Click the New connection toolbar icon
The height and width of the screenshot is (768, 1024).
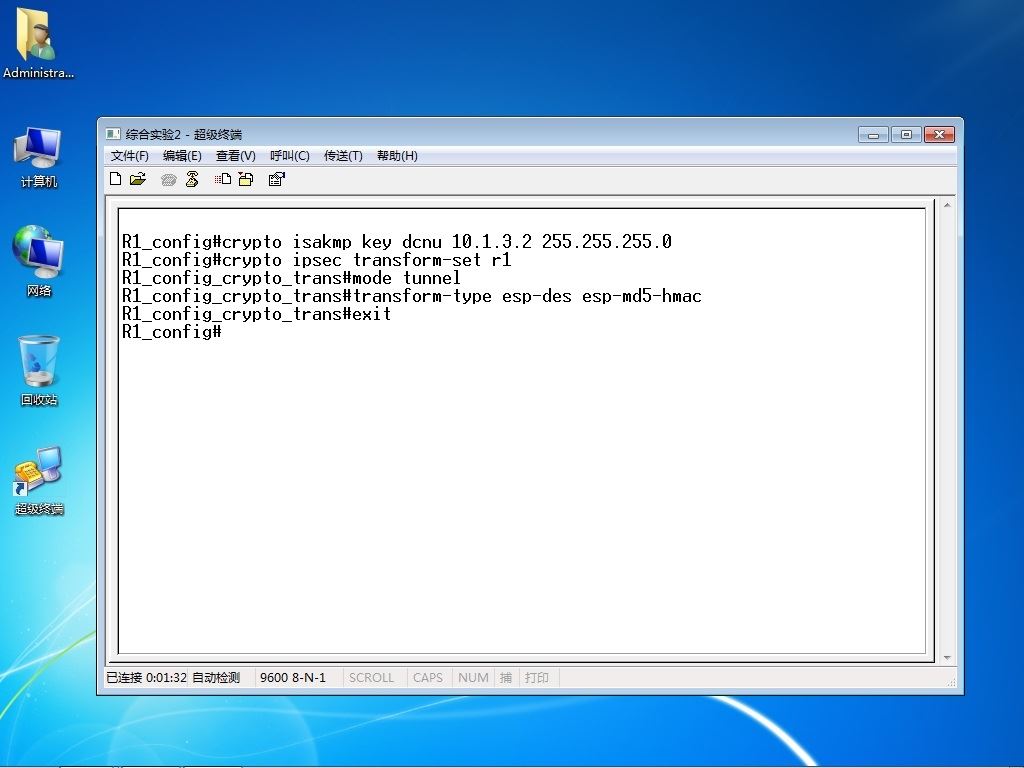coord(116,179)
